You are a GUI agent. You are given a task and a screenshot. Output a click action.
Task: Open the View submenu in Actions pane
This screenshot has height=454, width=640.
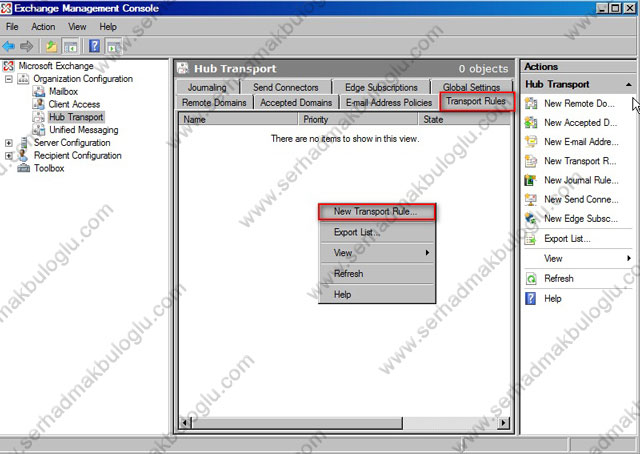coord(578,258)
